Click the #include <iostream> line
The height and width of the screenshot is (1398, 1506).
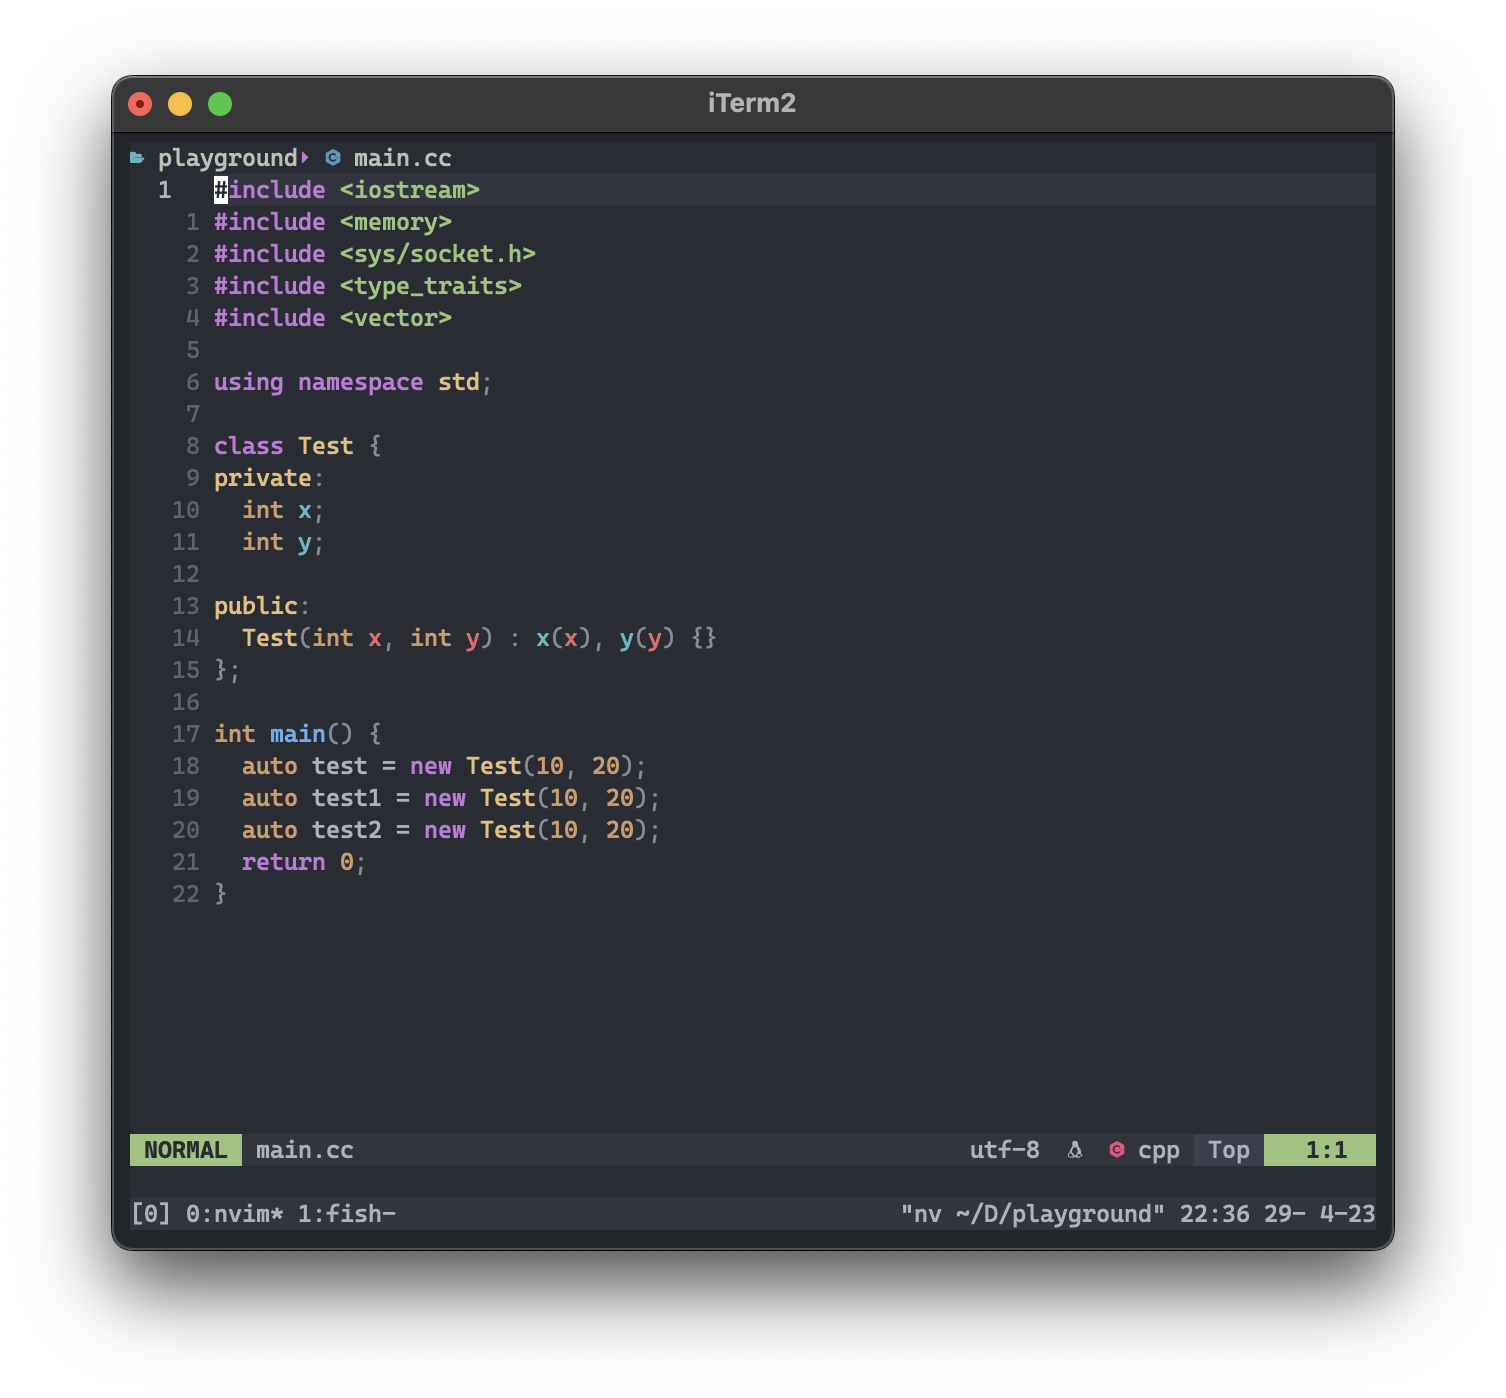click(x=347, y=190)
